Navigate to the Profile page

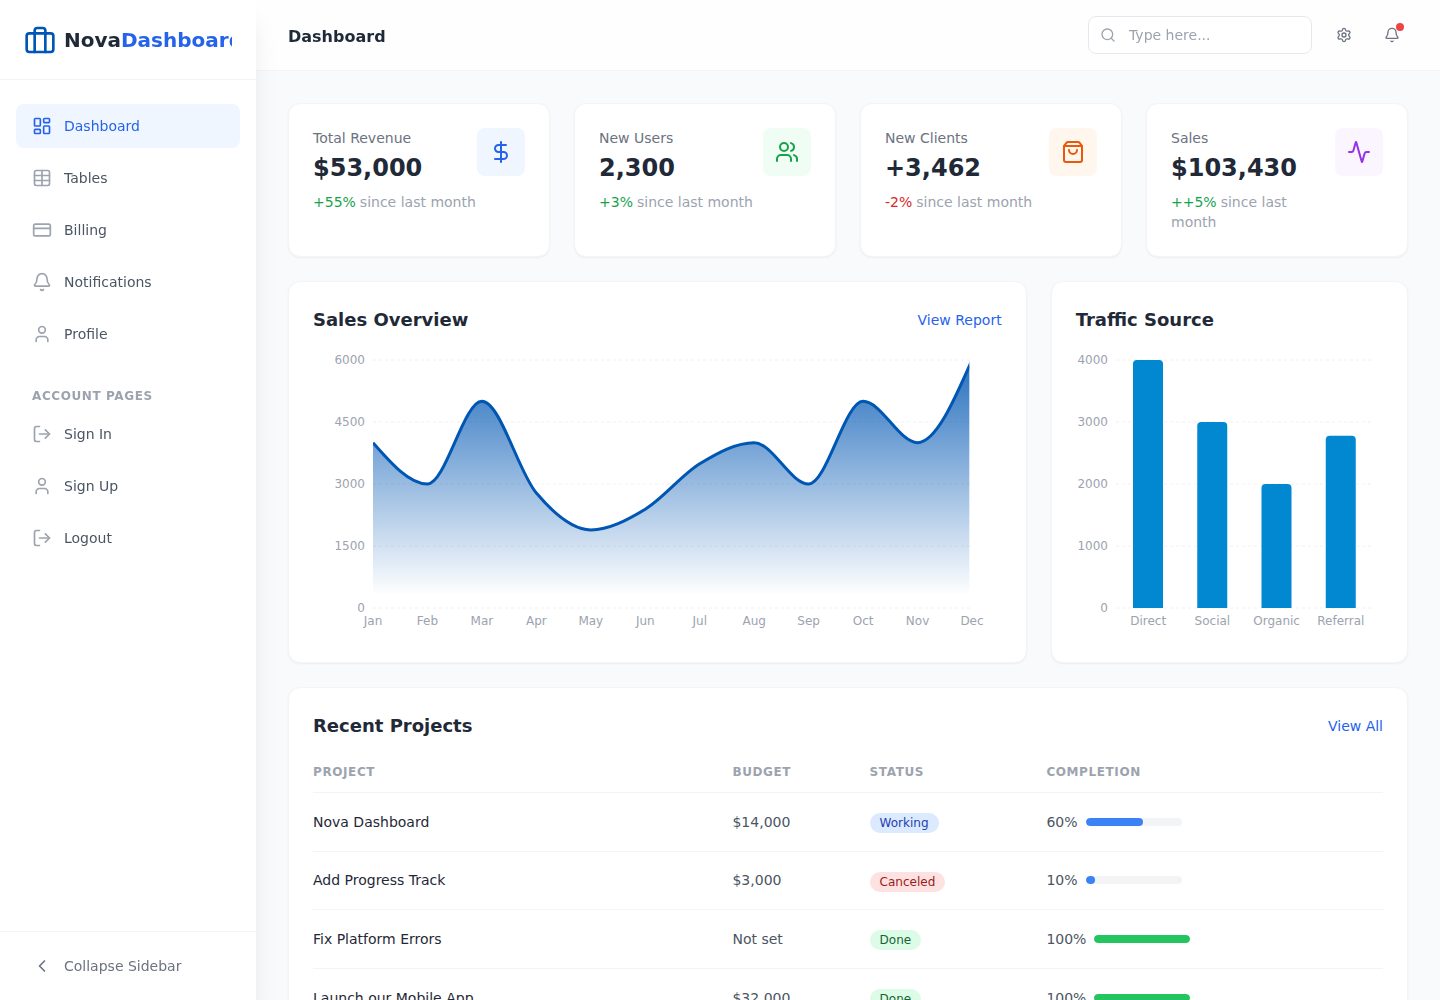128,334
